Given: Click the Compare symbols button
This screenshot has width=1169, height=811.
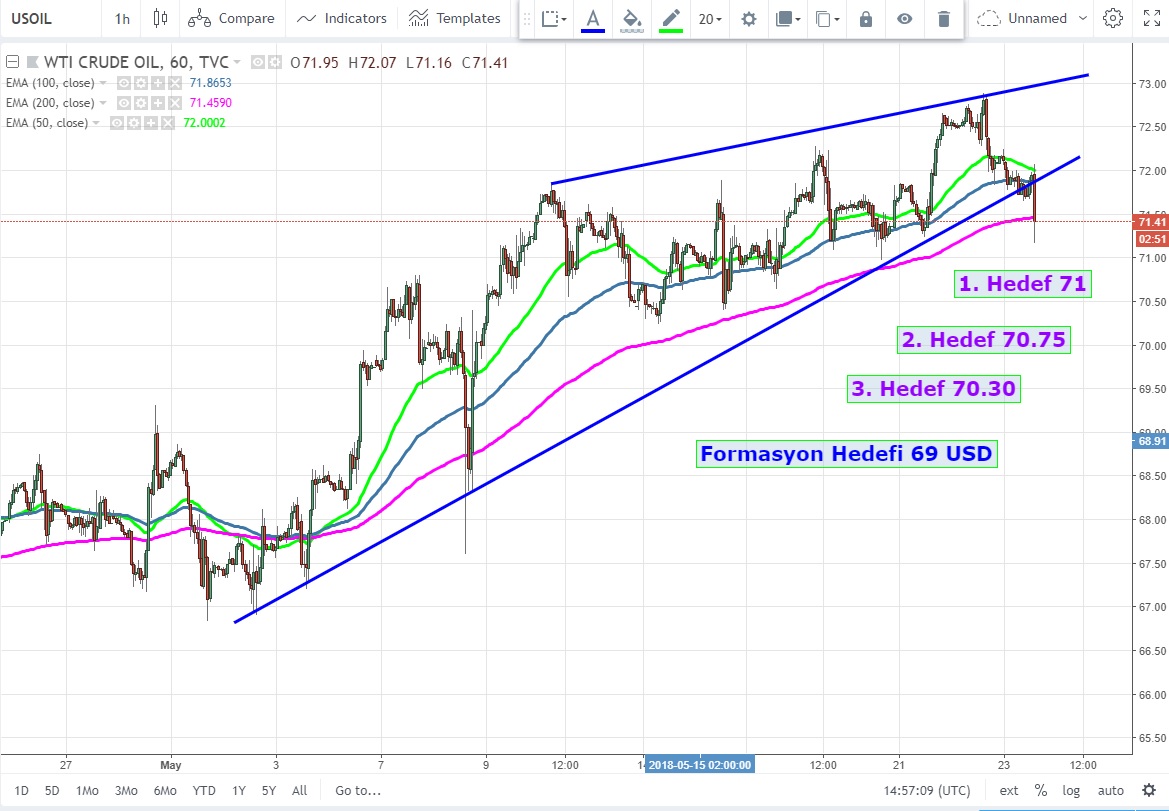Looking at the screenshot, I should tap(231, 18).
